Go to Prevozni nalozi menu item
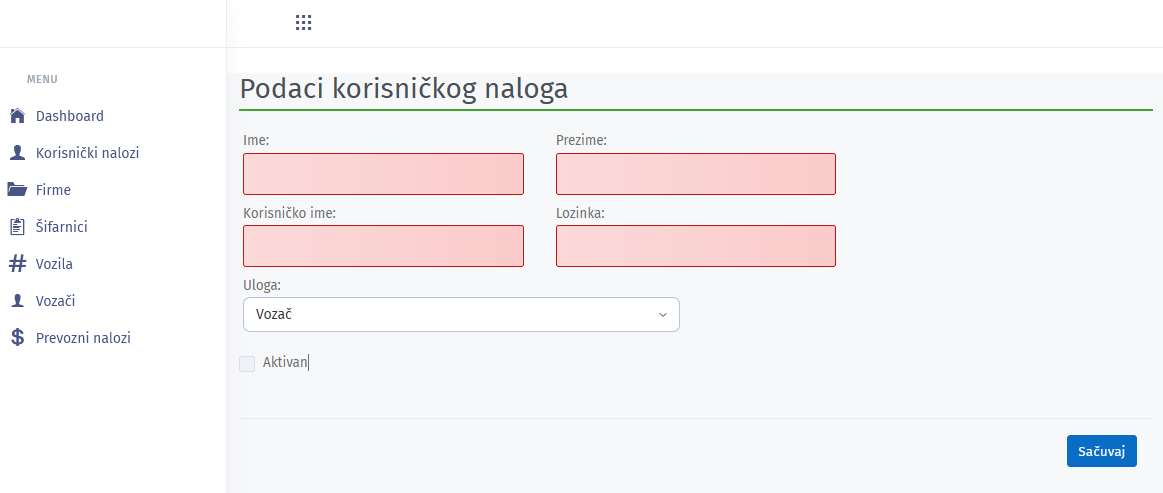Image resolution: width=1163 pixels, height=493 pixels. click(83, 338)
